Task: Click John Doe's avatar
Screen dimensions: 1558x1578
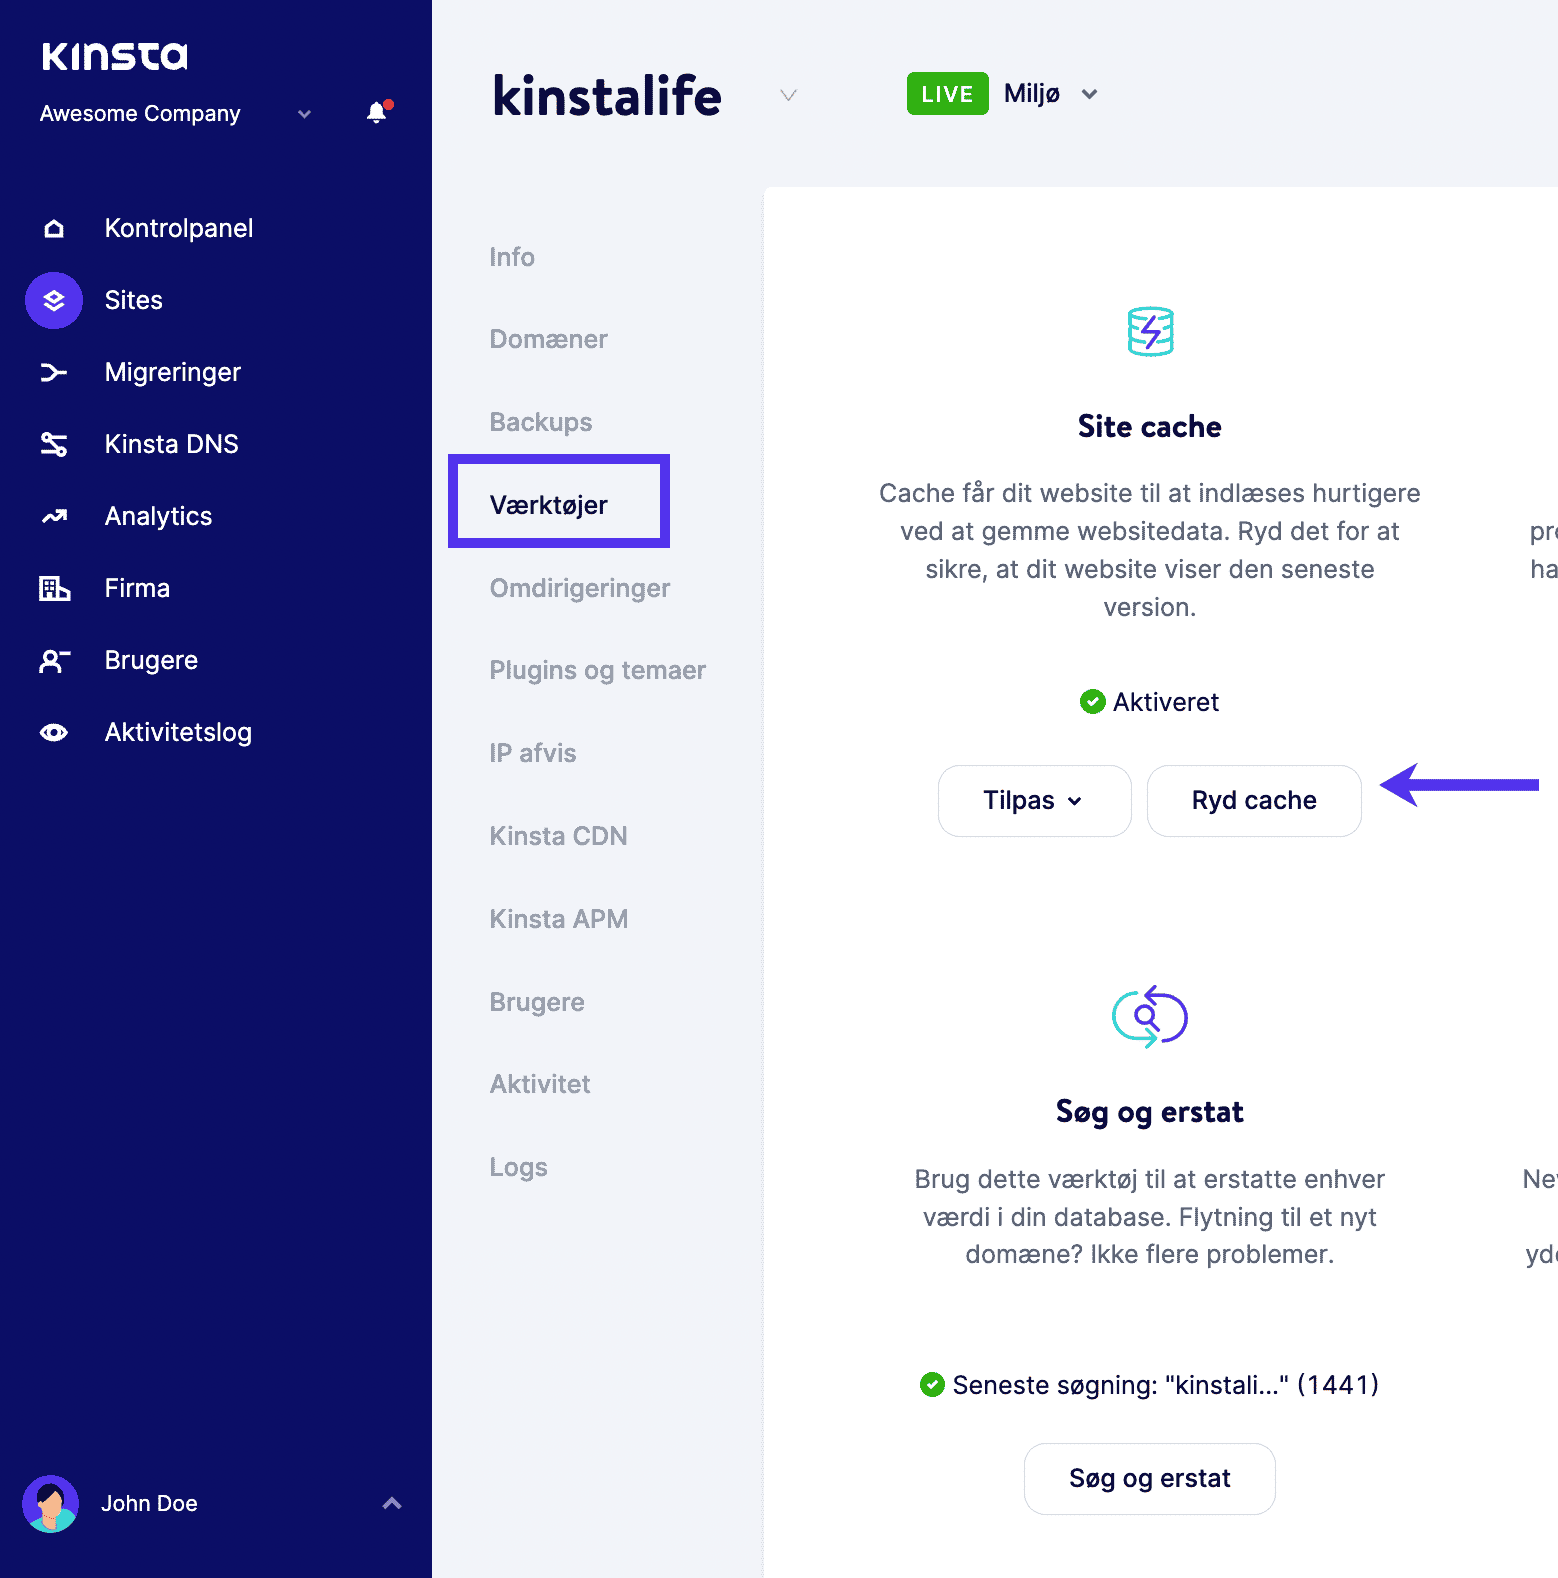Action: click(51, 1503)
